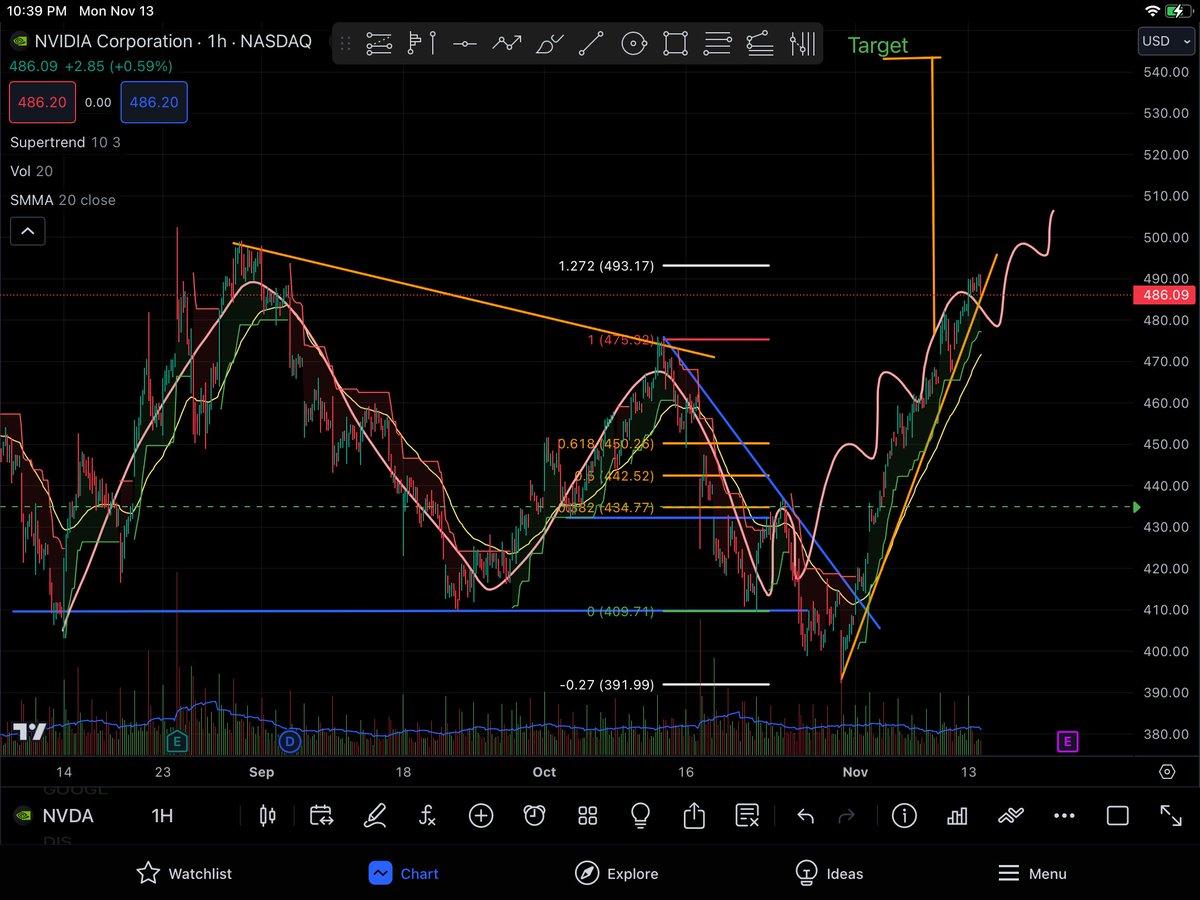This screenshot has width=1200, height=900.
Task: Share the chart with the share icon
Action: (694, 816)
